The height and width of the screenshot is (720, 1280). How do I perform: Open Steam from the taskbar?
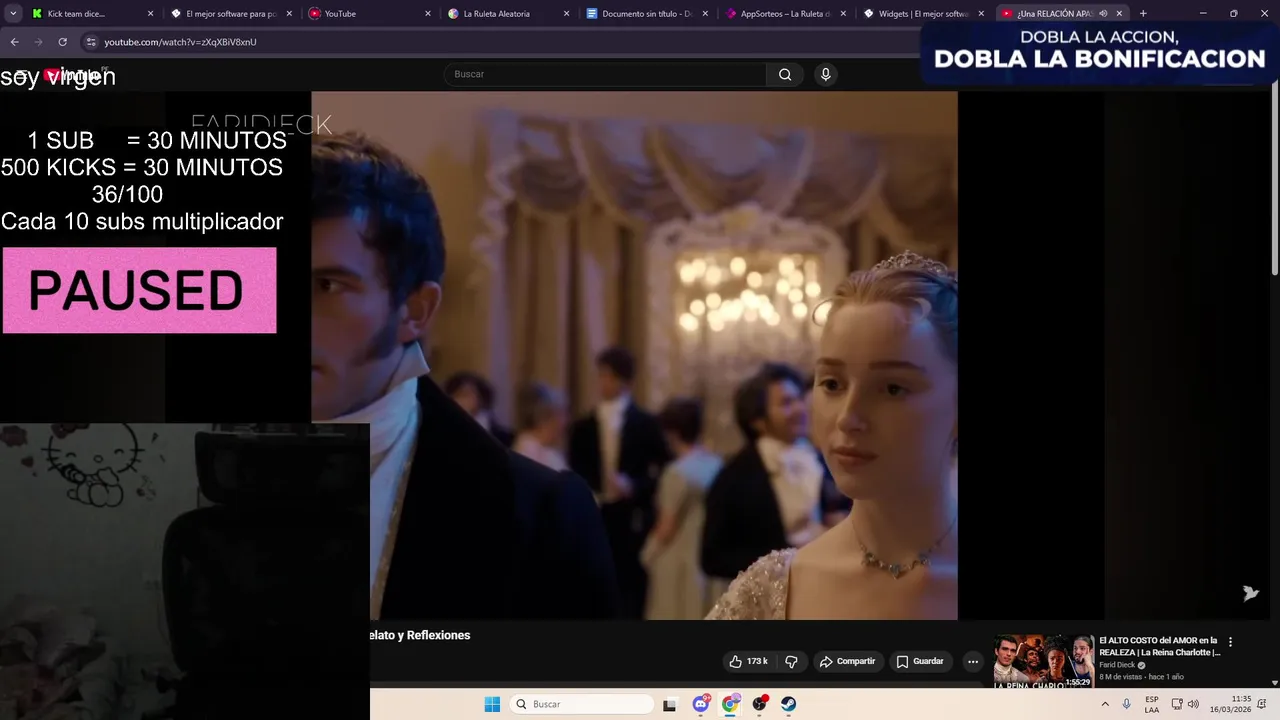[788, 704]
